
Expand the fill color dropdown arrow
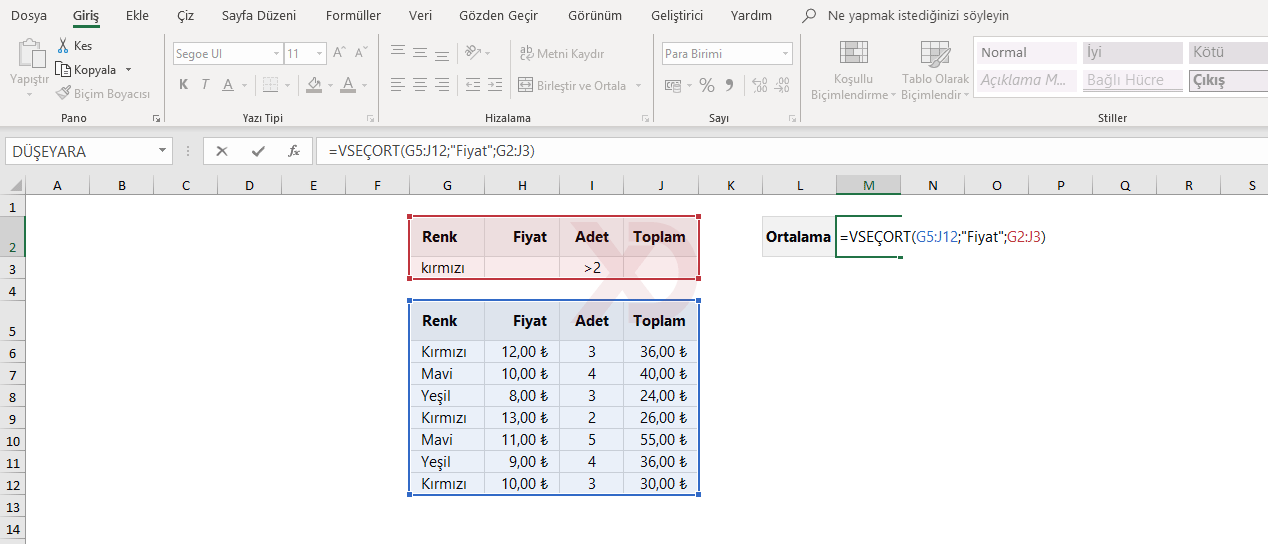(x=330, y=85)
